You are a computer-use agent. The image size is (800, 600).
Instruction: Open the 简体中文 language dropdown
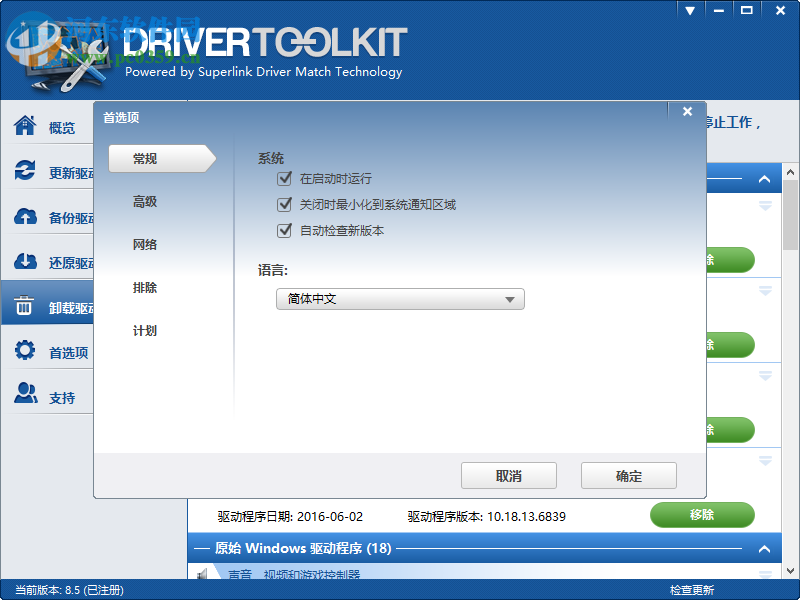(400, 299)
